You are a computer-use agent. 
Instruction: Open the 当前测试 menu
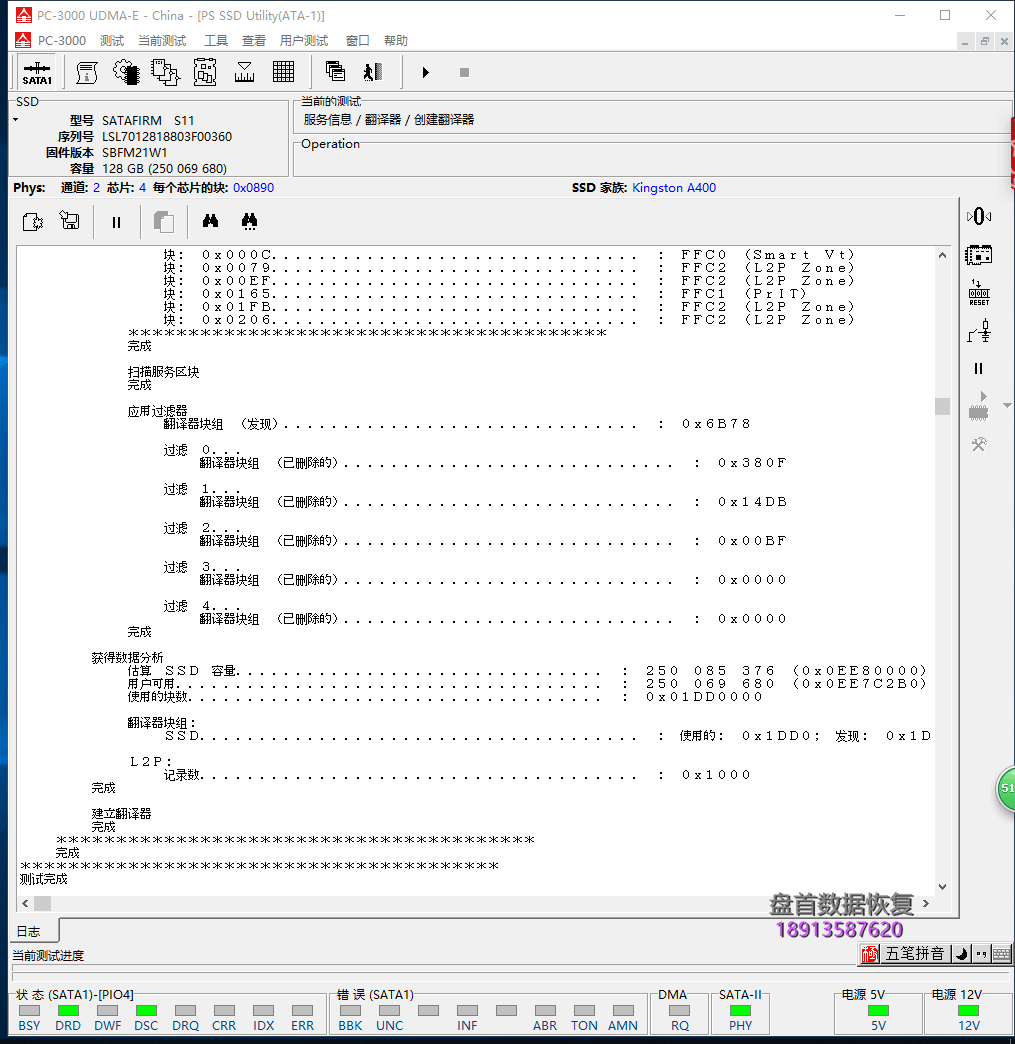coord(162,41)
